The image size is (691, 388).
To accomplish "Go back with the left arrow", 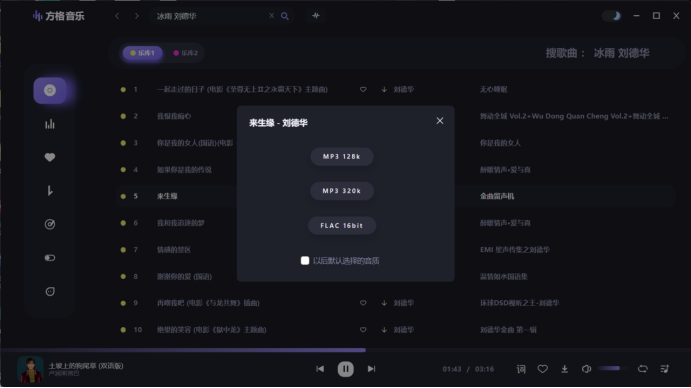I will pos(117,16).
